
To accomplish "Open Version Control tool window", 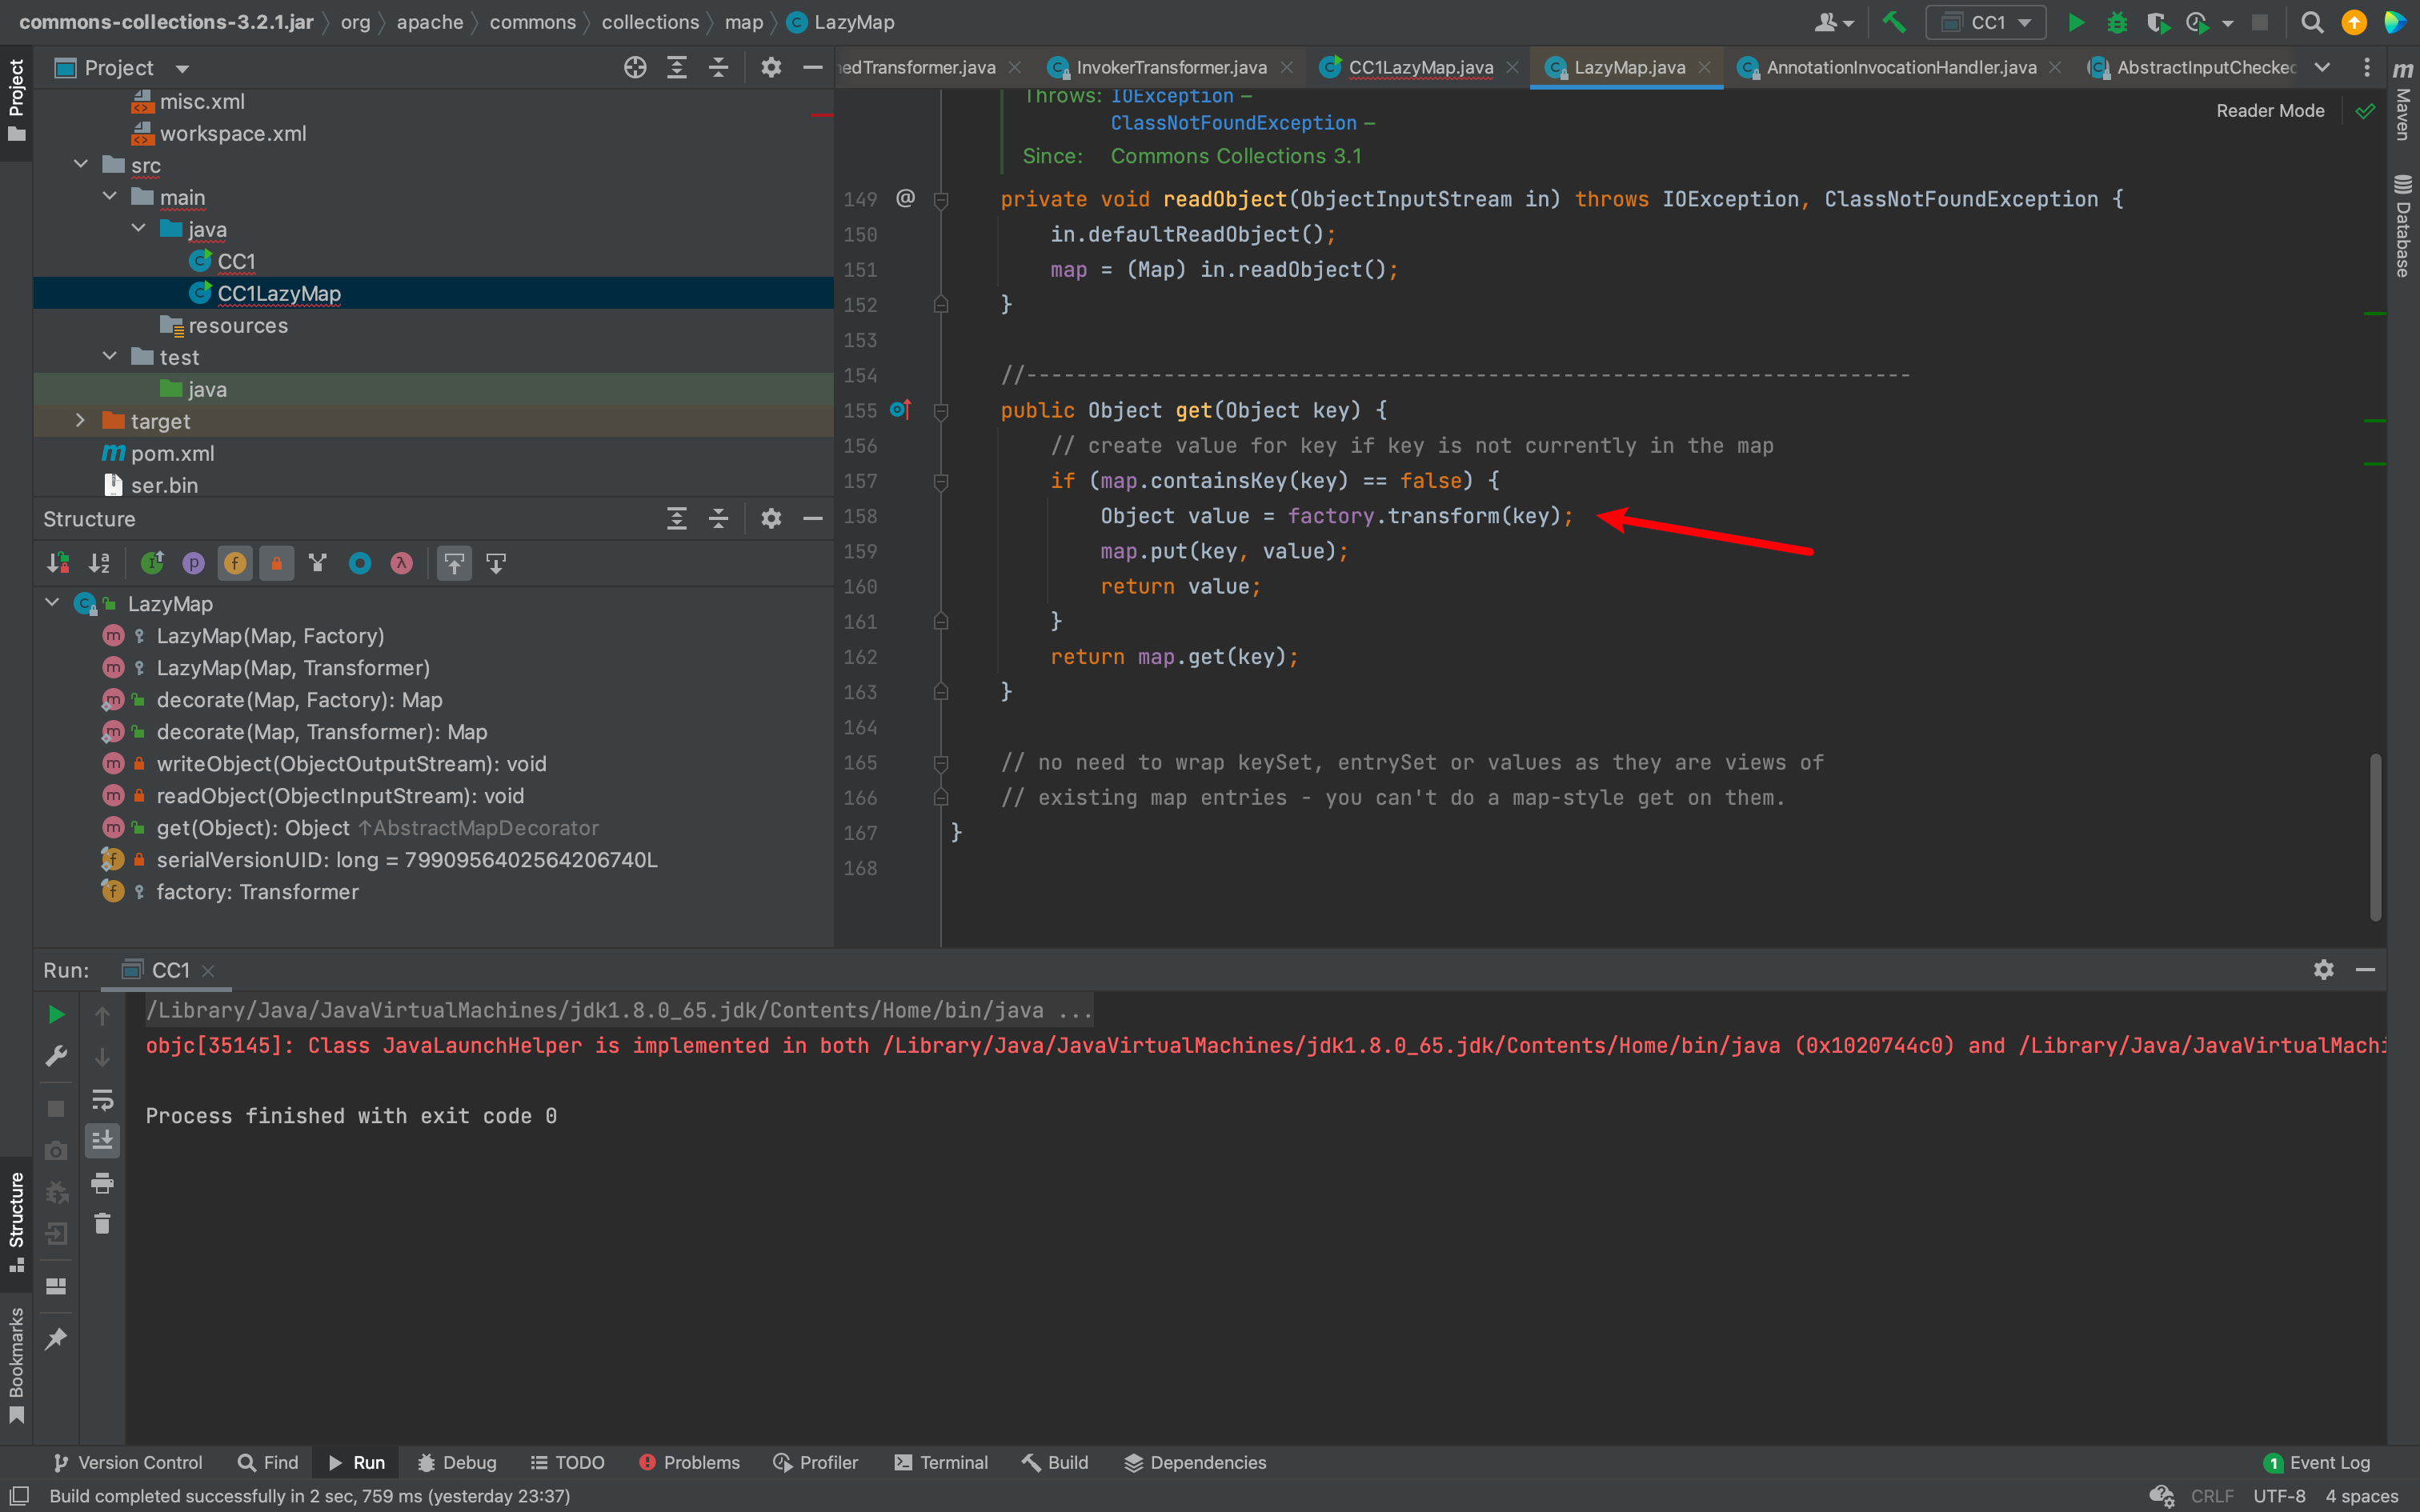I will (127, 1462).
